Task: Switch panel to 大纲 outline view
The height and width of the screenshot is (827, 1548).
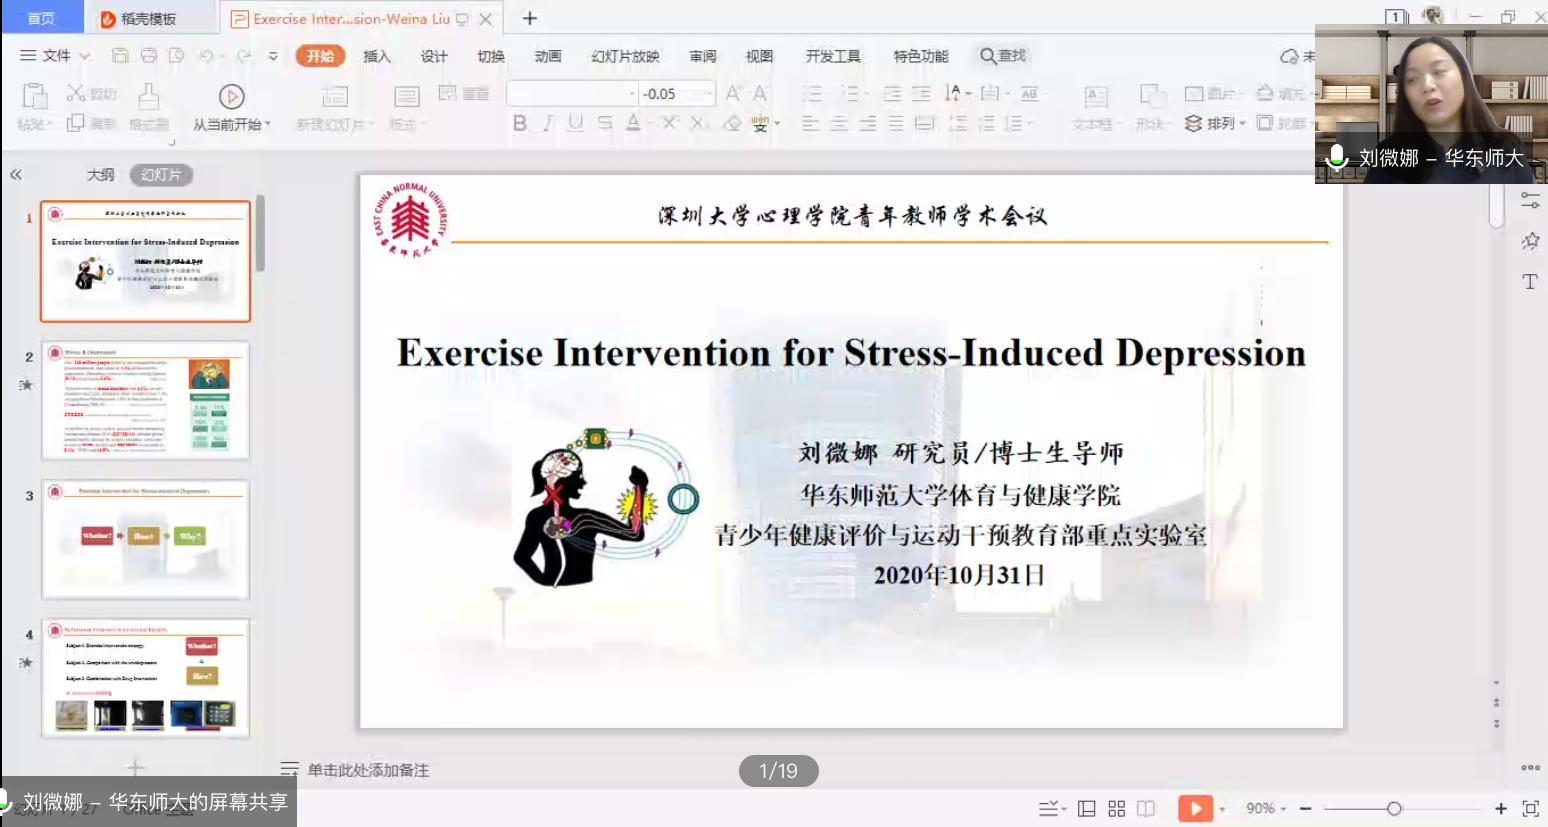Action: coord(100,175)
